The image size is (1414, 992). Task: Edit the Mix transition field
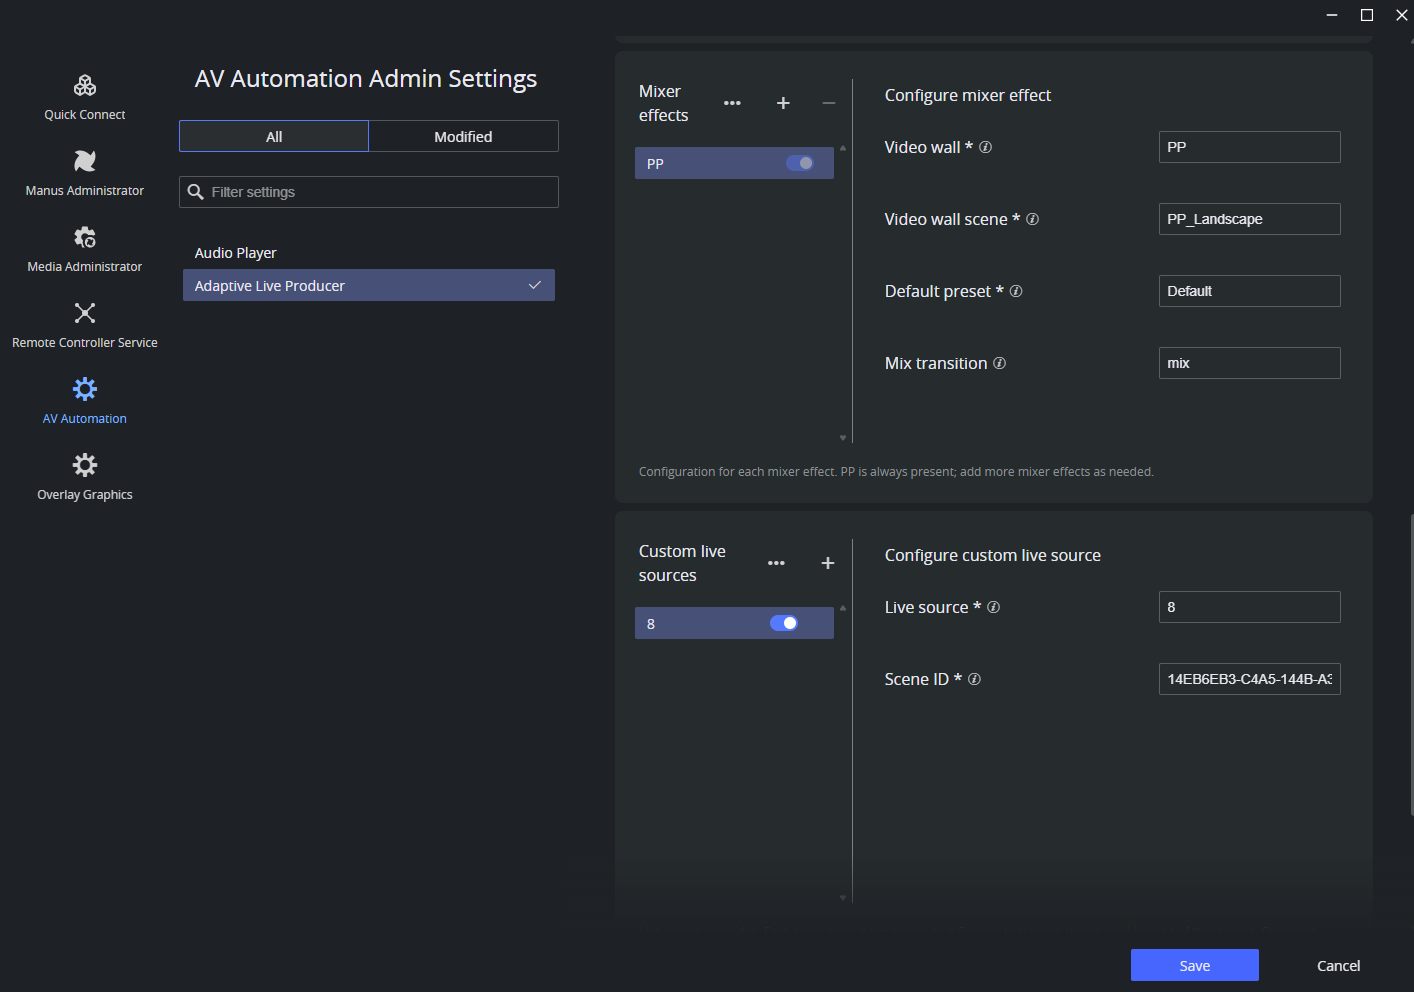click(1249, 363)
